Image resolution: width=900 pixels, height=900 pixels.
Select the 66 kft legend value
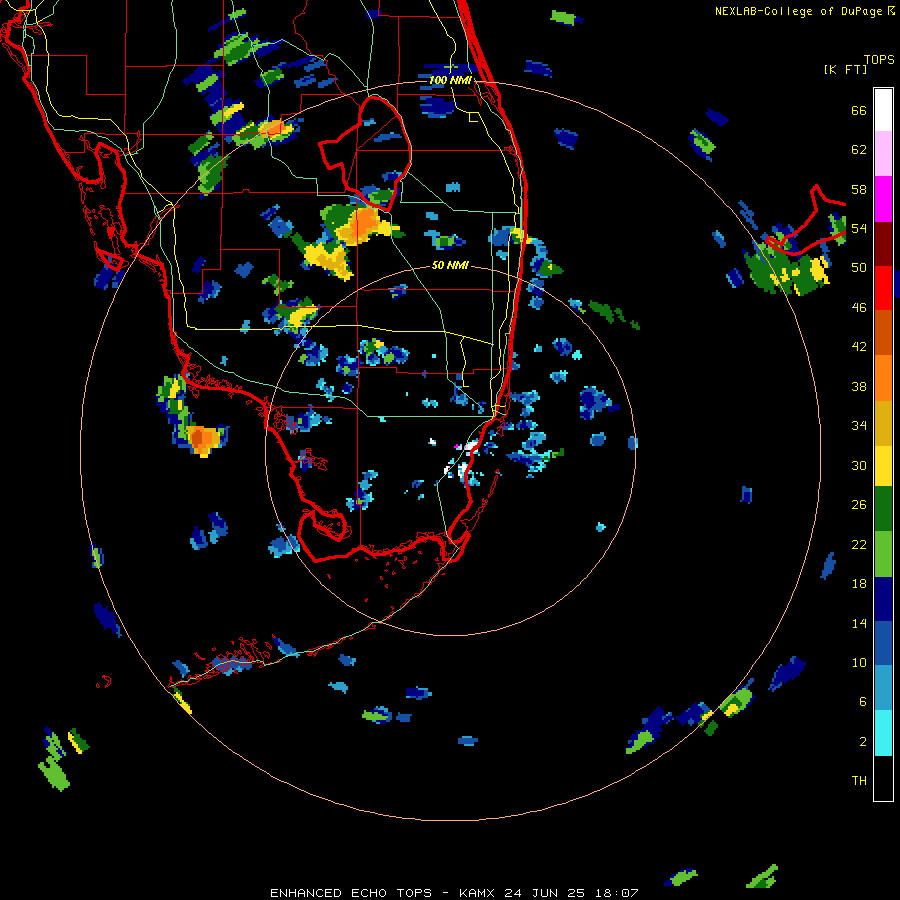tap(859, 111)
